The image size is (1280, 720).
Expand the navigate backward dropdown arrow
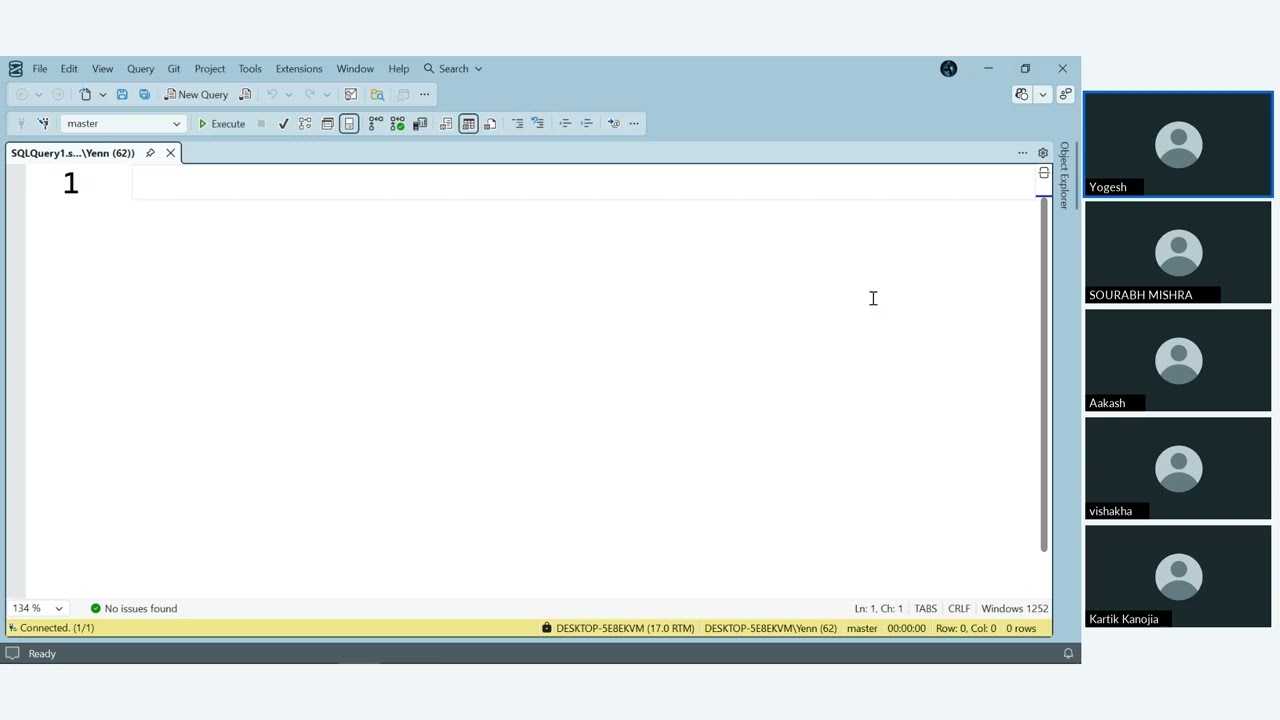pyautogui.click(x=38, y=94)
